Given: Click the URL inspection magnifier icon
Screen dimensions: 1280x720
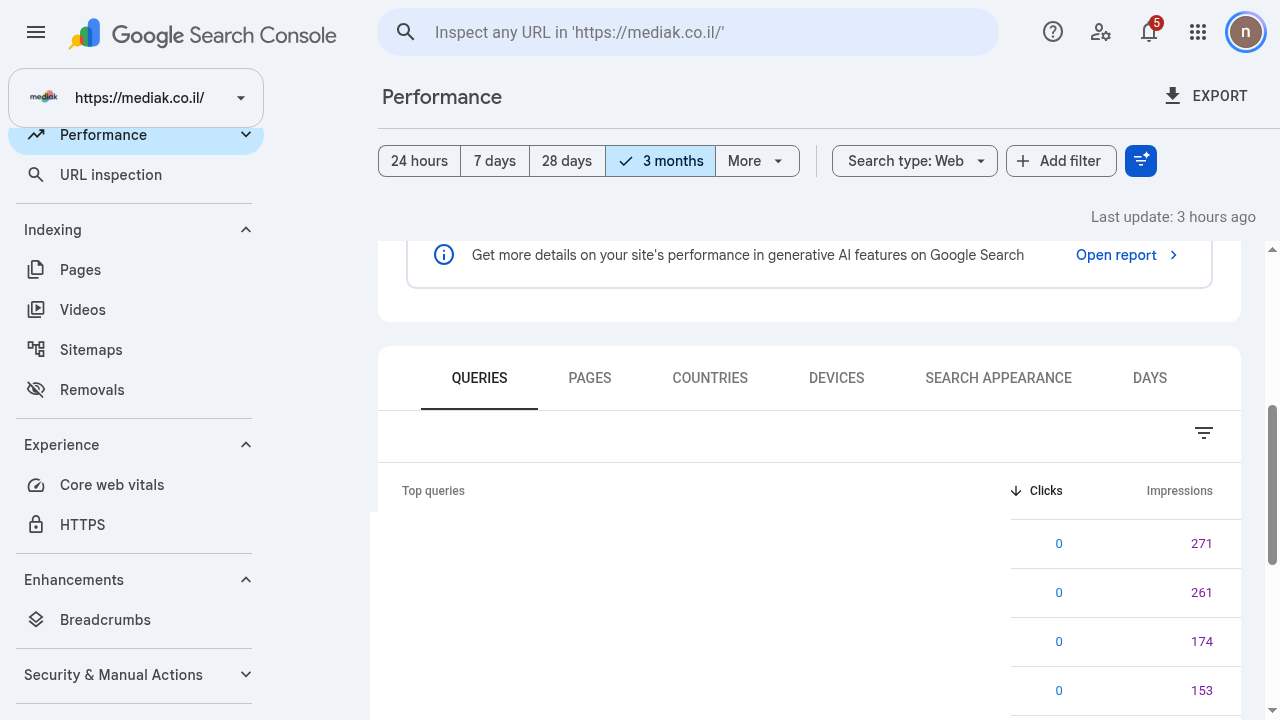Looking at the screenshot, I should [36, 175].
